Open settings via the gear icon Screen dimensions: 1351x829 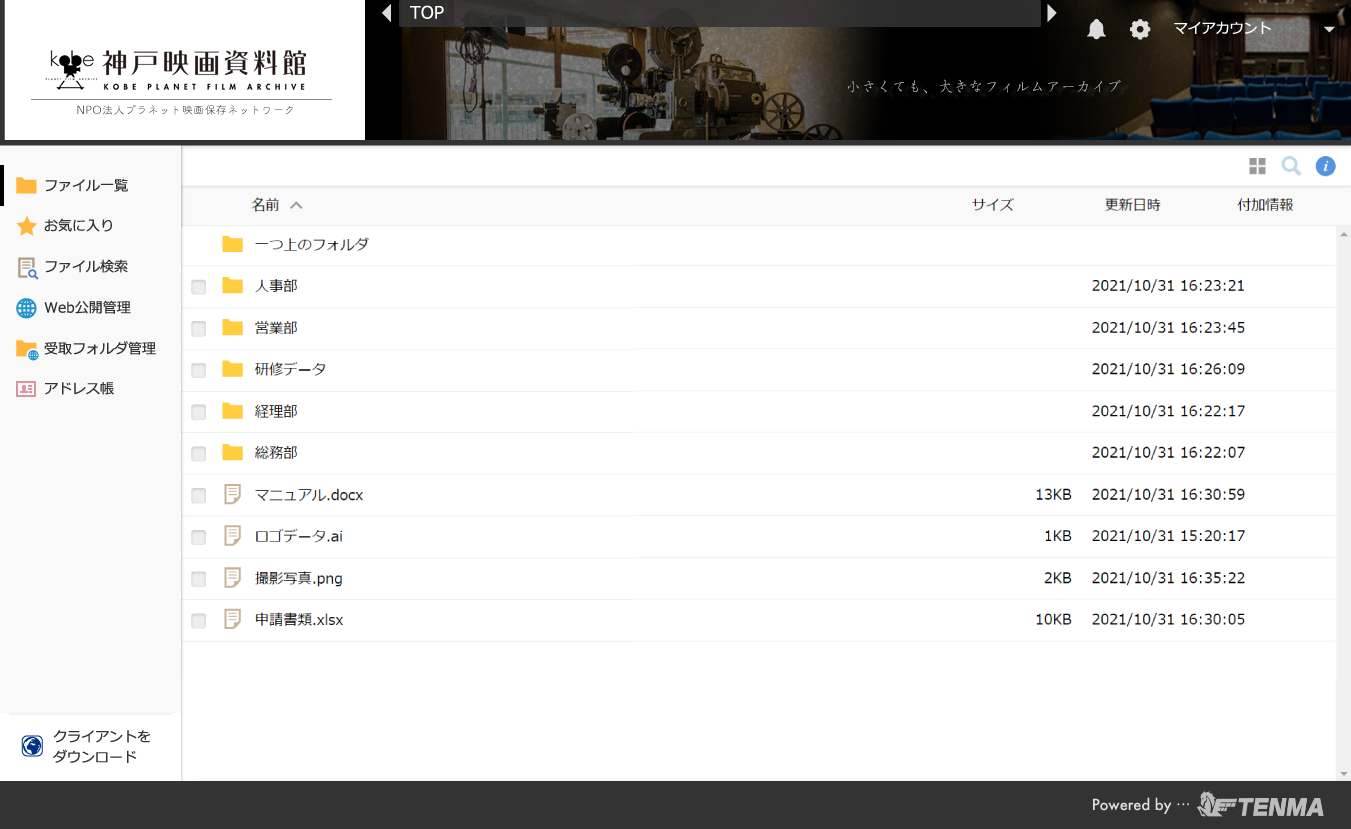(1140, 29)
